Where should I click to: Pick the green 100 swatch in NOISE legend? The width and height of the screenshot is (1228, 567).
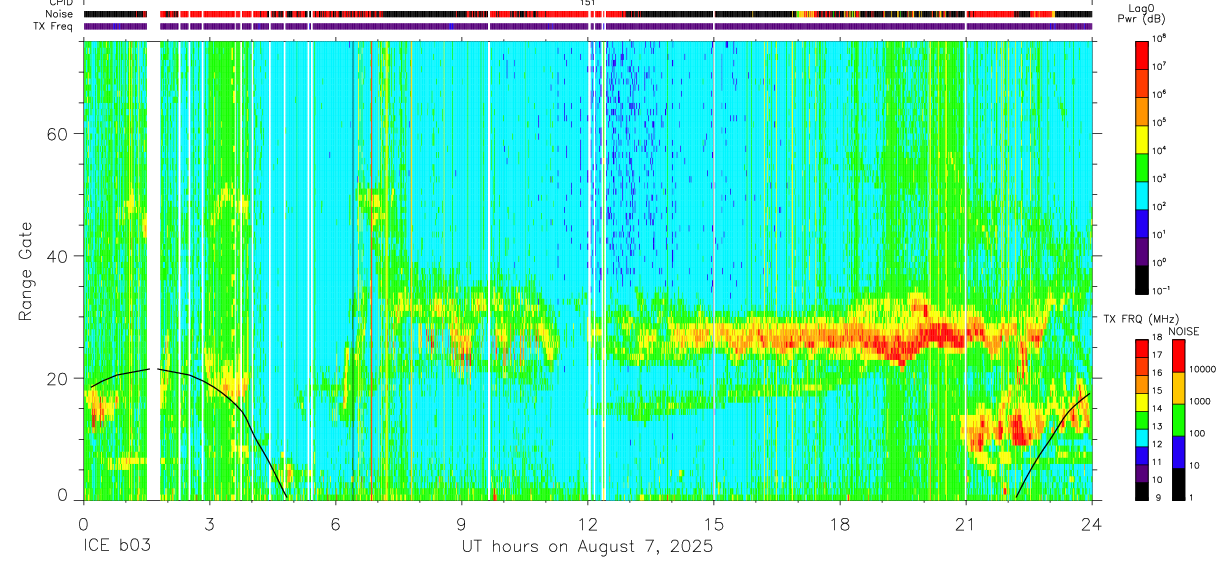click(x=1179, y=419)
